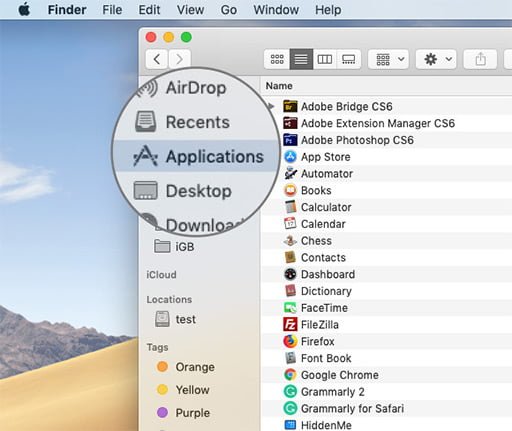Select the test disk under Locations

click(175, 319)
